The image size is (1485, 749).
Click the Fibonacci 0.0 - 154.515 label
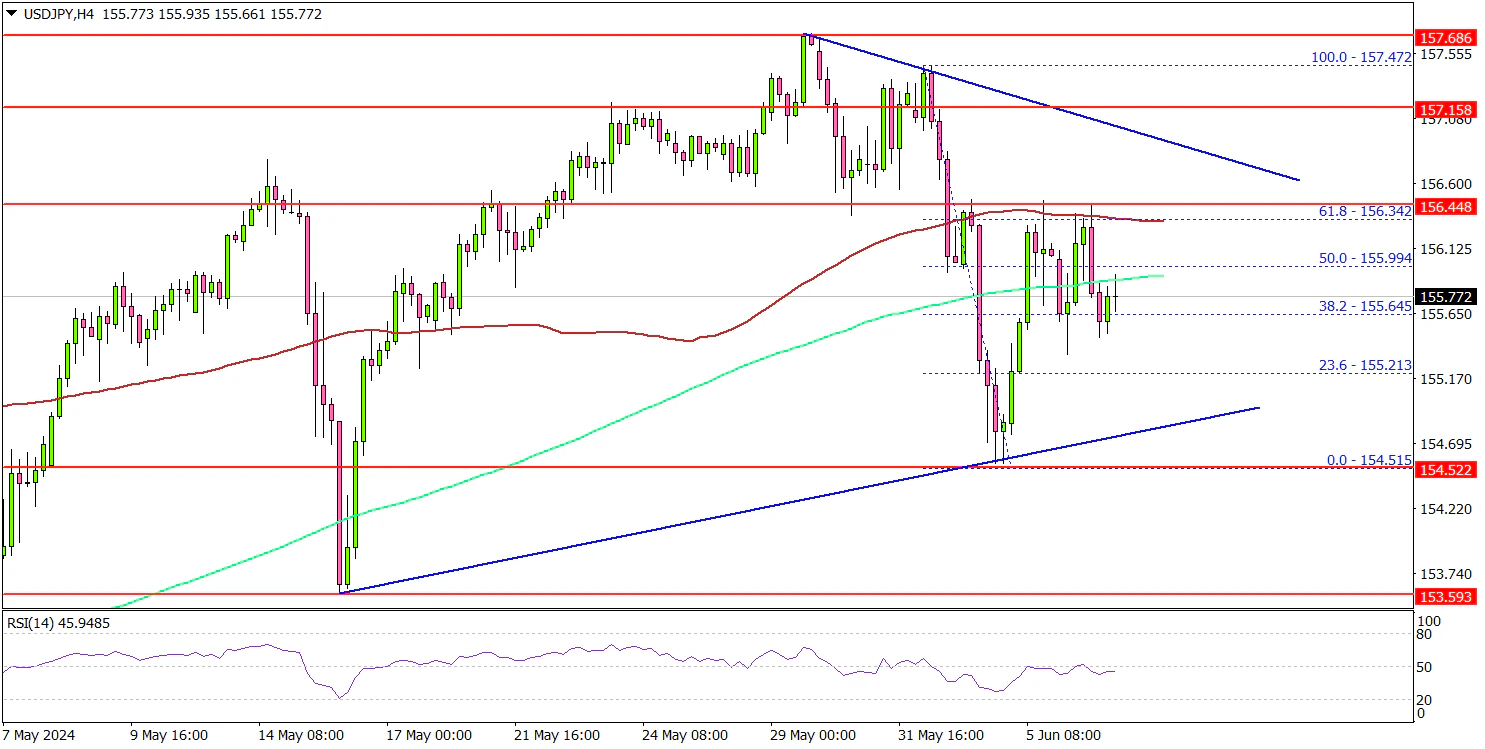1369,460
